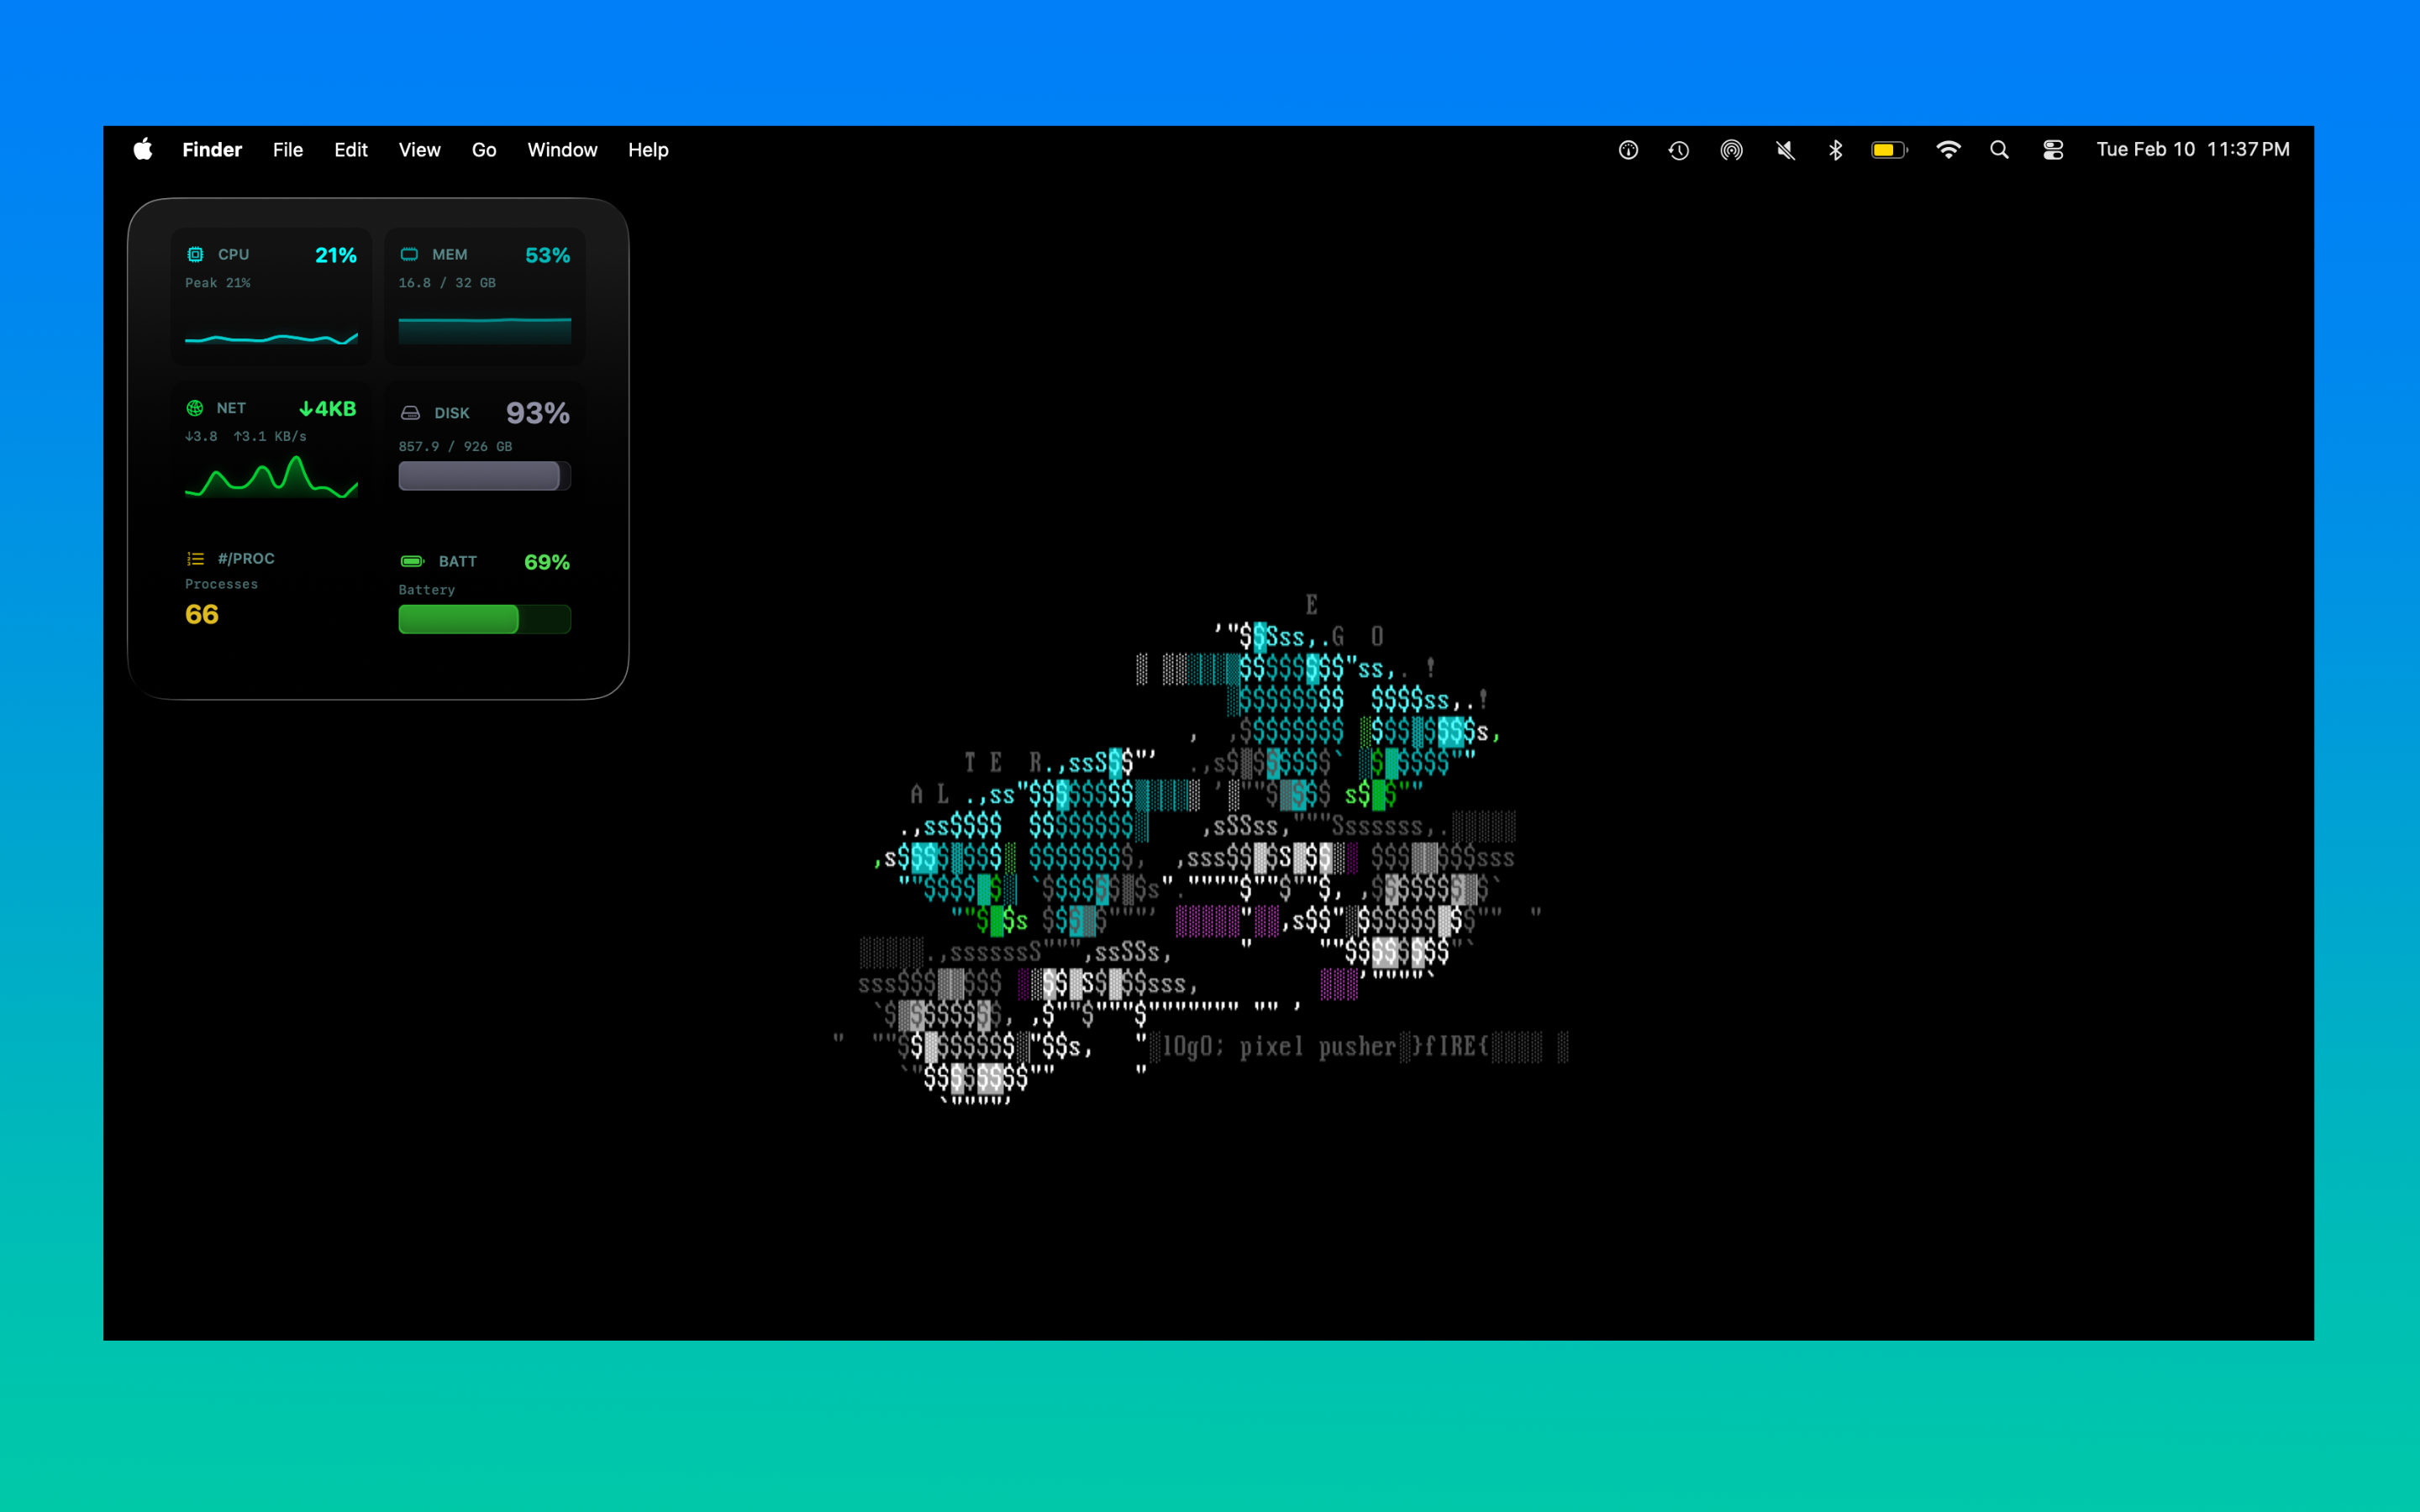Click the yellow numbered-list icon beside #/PROC
Viewport: 2420px width, 1512px height.
[194, 559]
